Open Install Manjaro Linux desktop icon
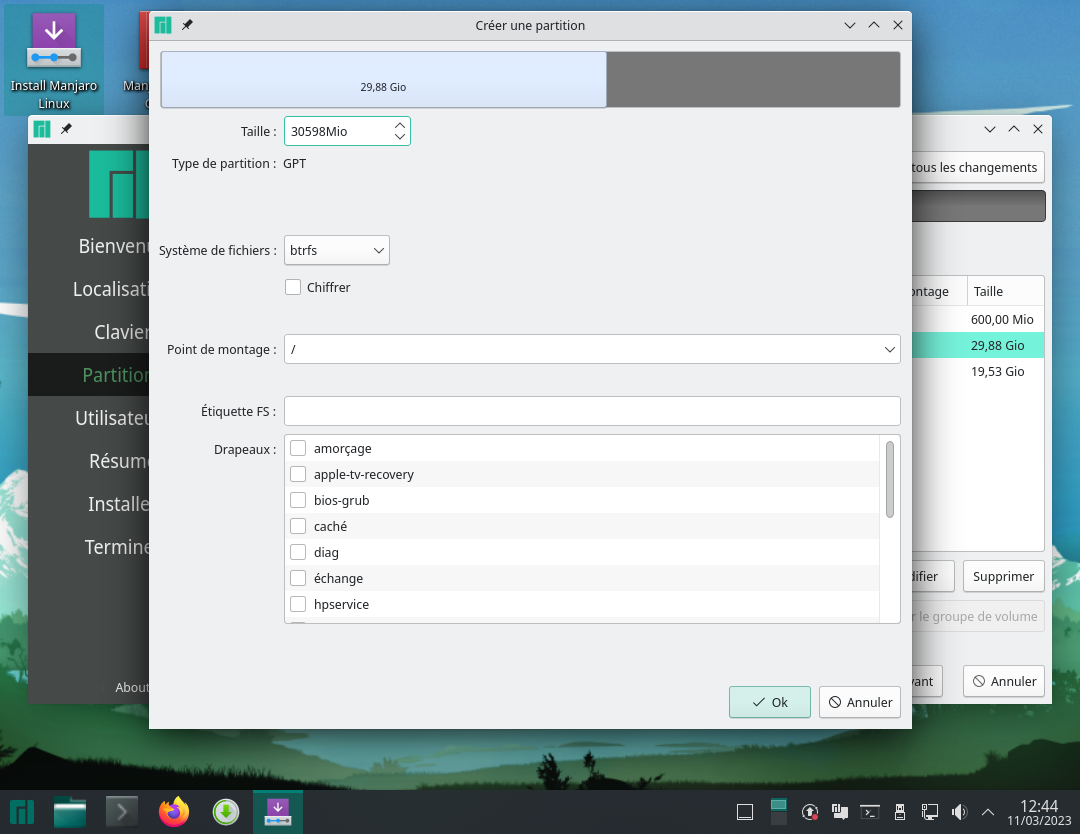1080x834 pixels. [54, 60]
